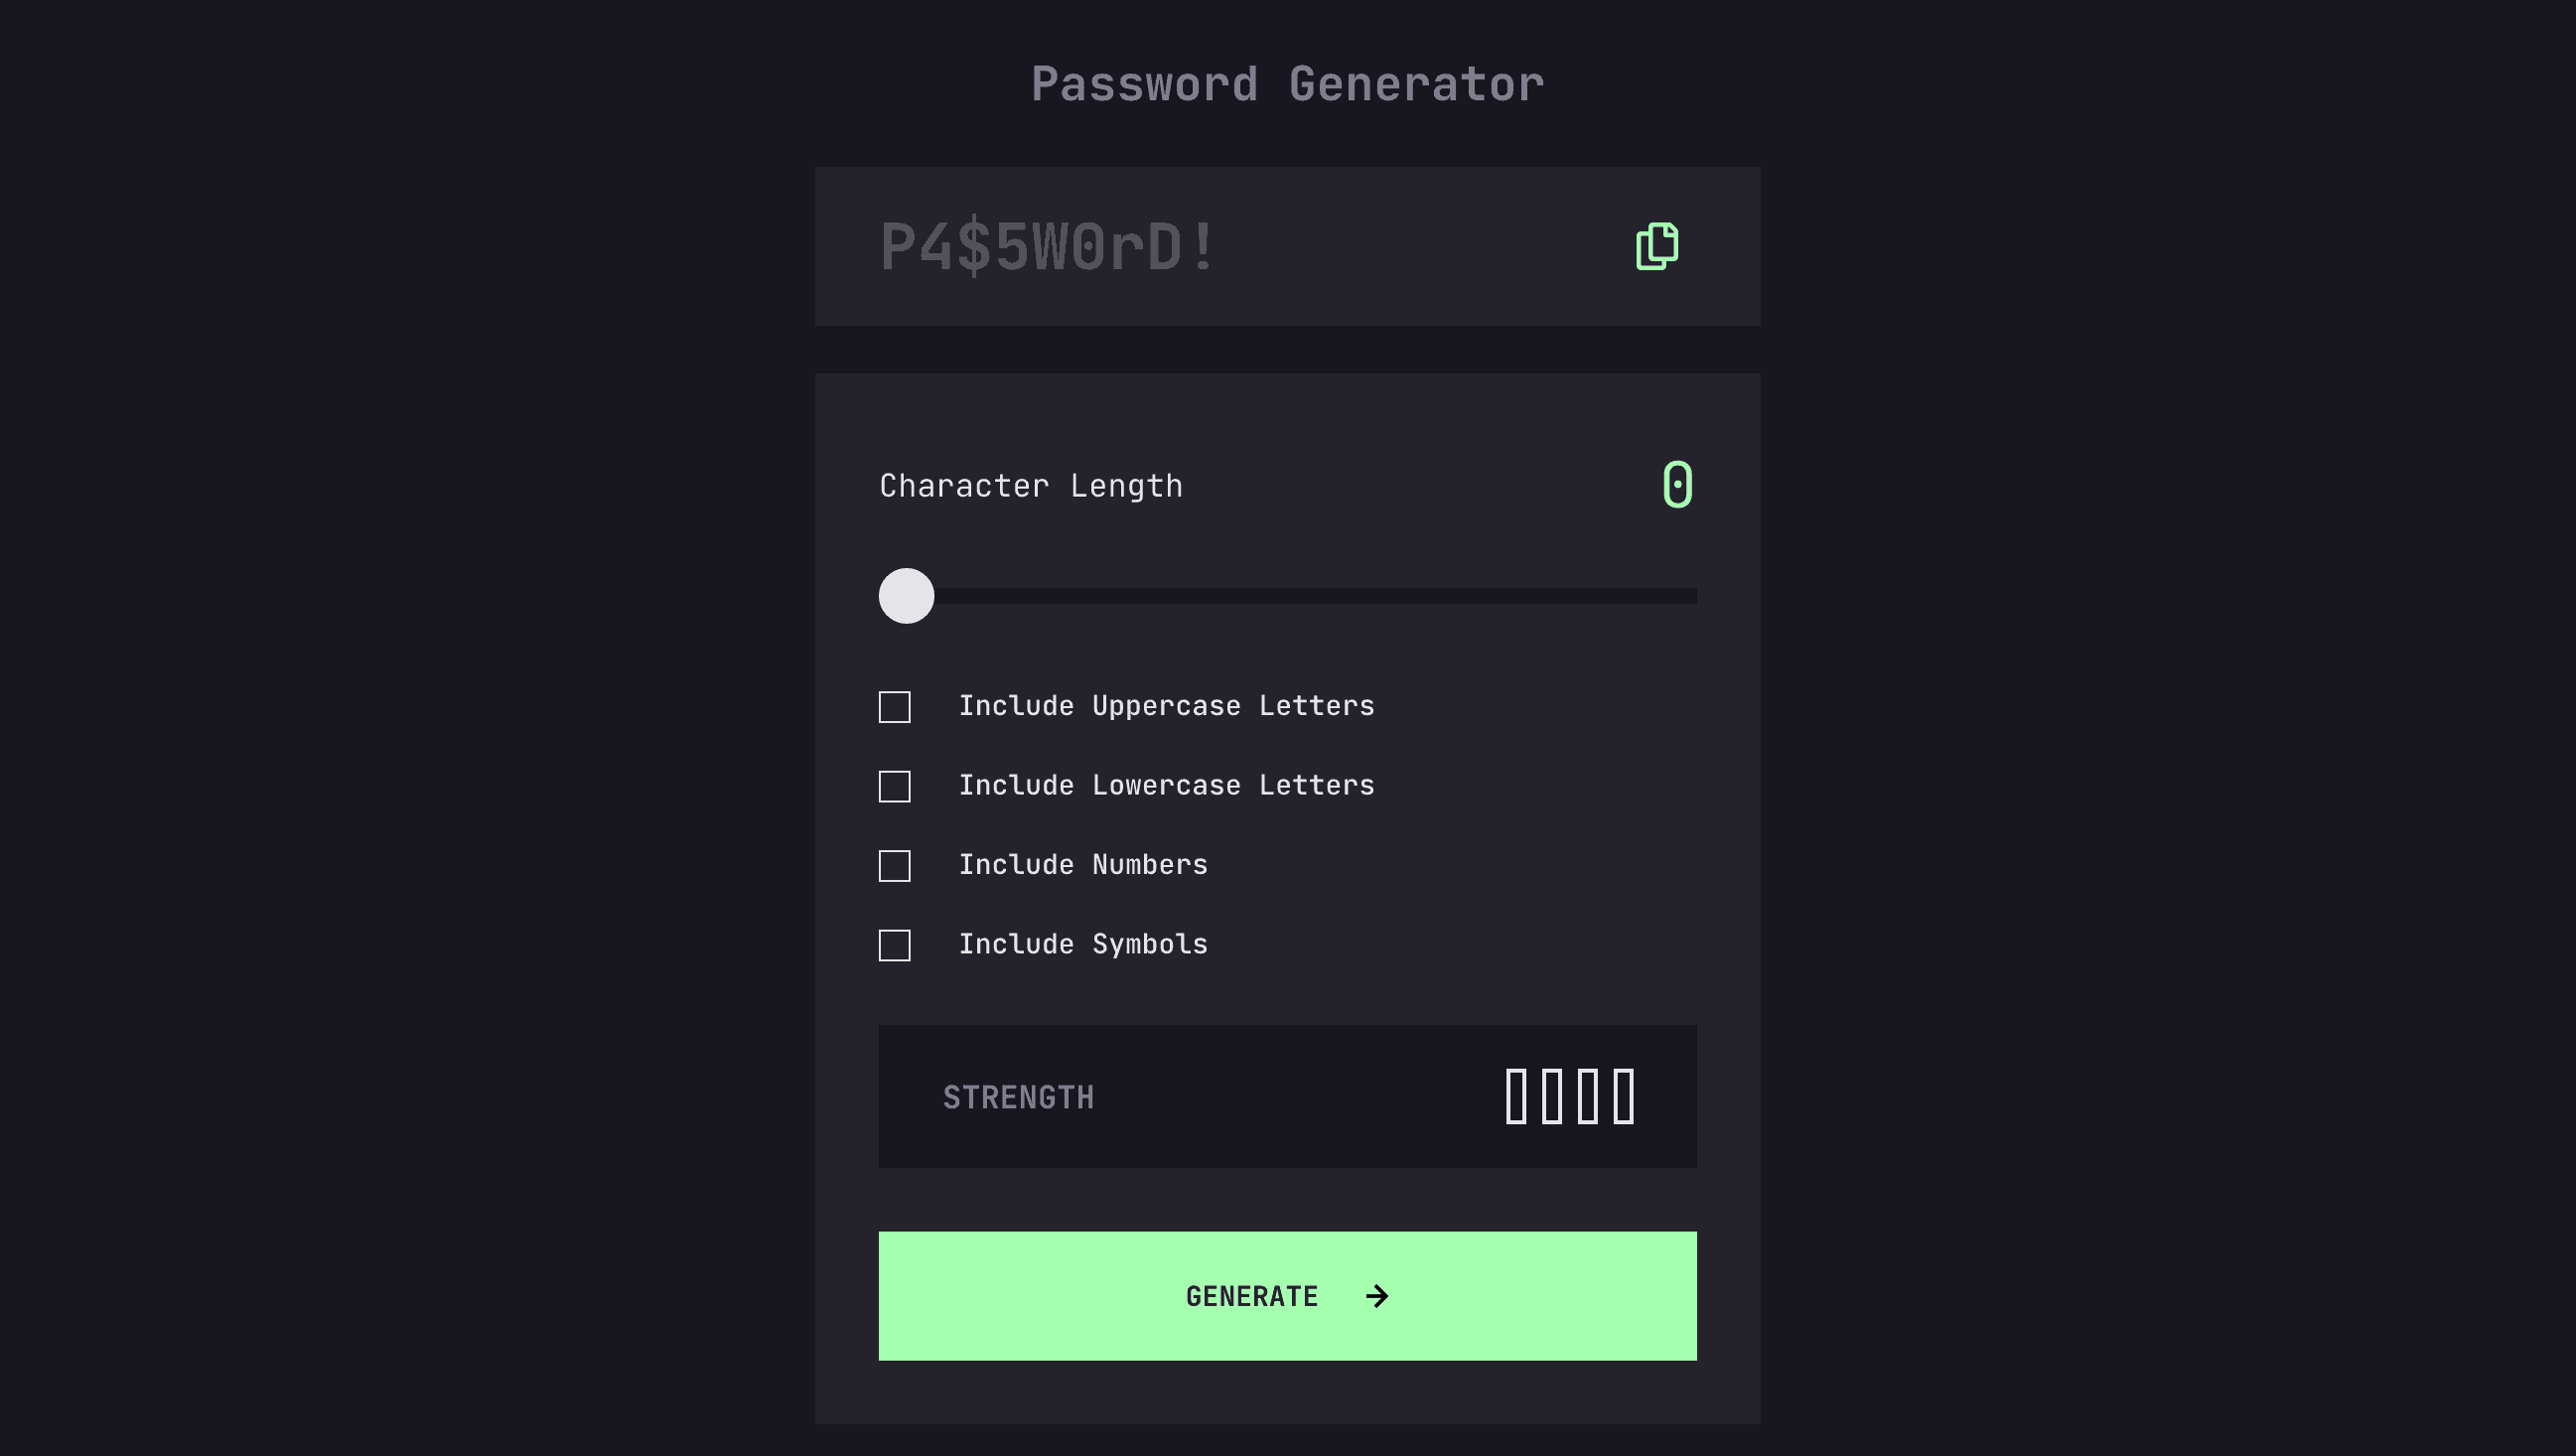This screenshot has width=2576, height=1456.
Task: Click the Password Generator title
Action: click(x=1288, y=83)
